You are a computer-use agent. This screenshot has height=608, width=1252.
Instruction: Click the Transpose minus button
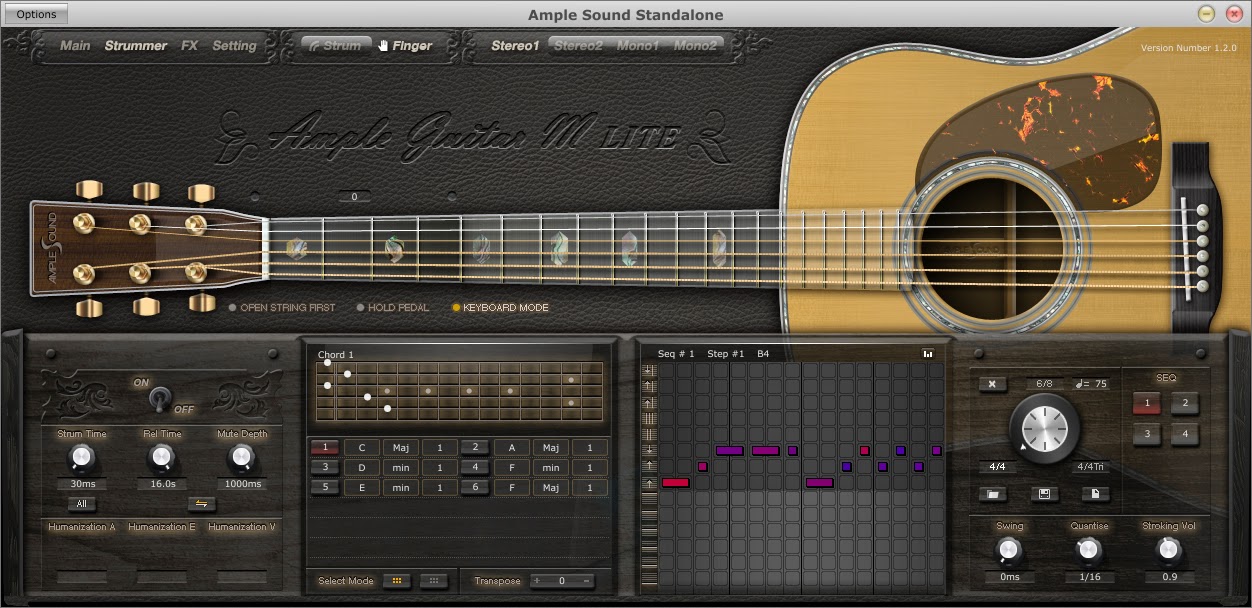pyautogui.click(x=586, y=580)
